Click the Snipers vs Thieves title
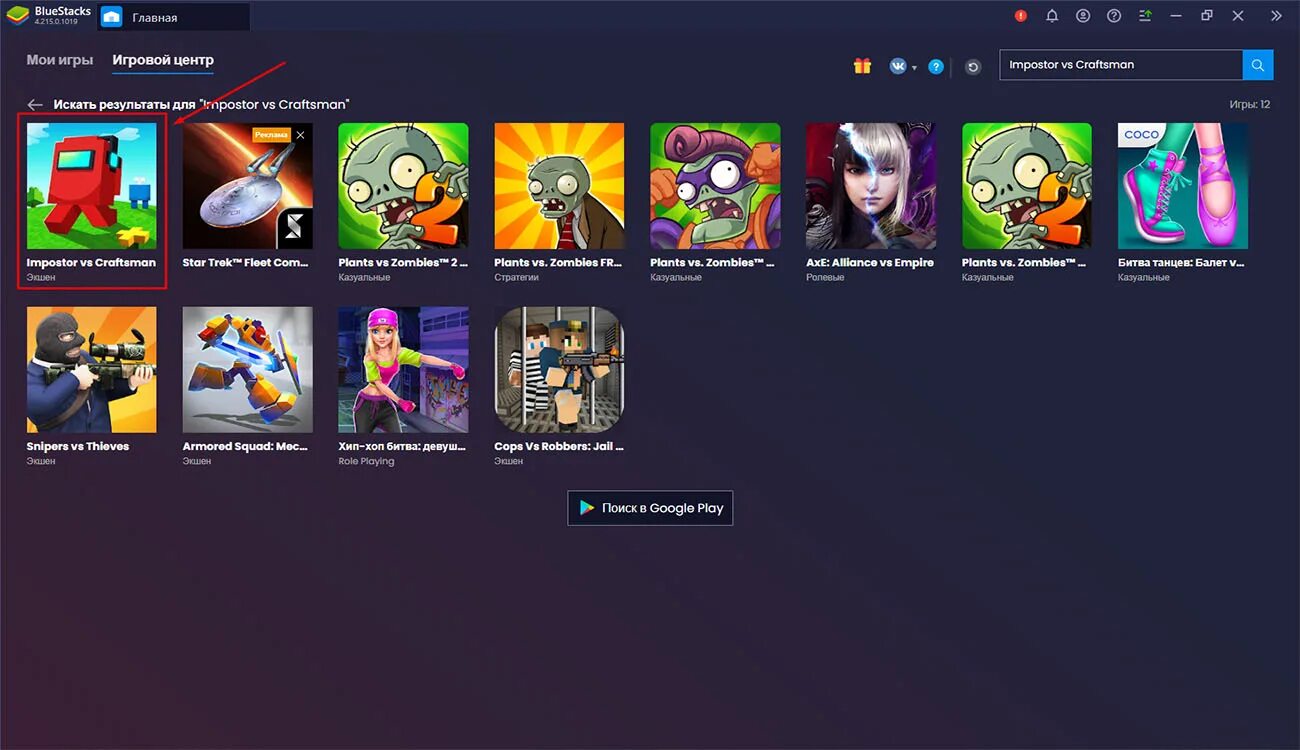The height and width of the screenshot is (750, 1300). coord(78,447)
